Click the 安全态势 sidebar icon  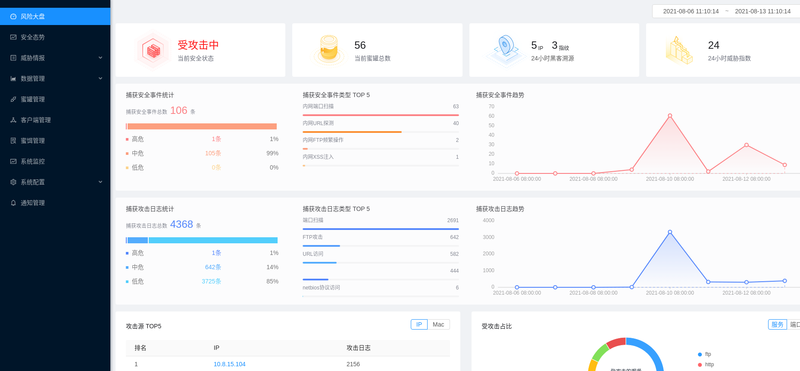coord(13,37)
